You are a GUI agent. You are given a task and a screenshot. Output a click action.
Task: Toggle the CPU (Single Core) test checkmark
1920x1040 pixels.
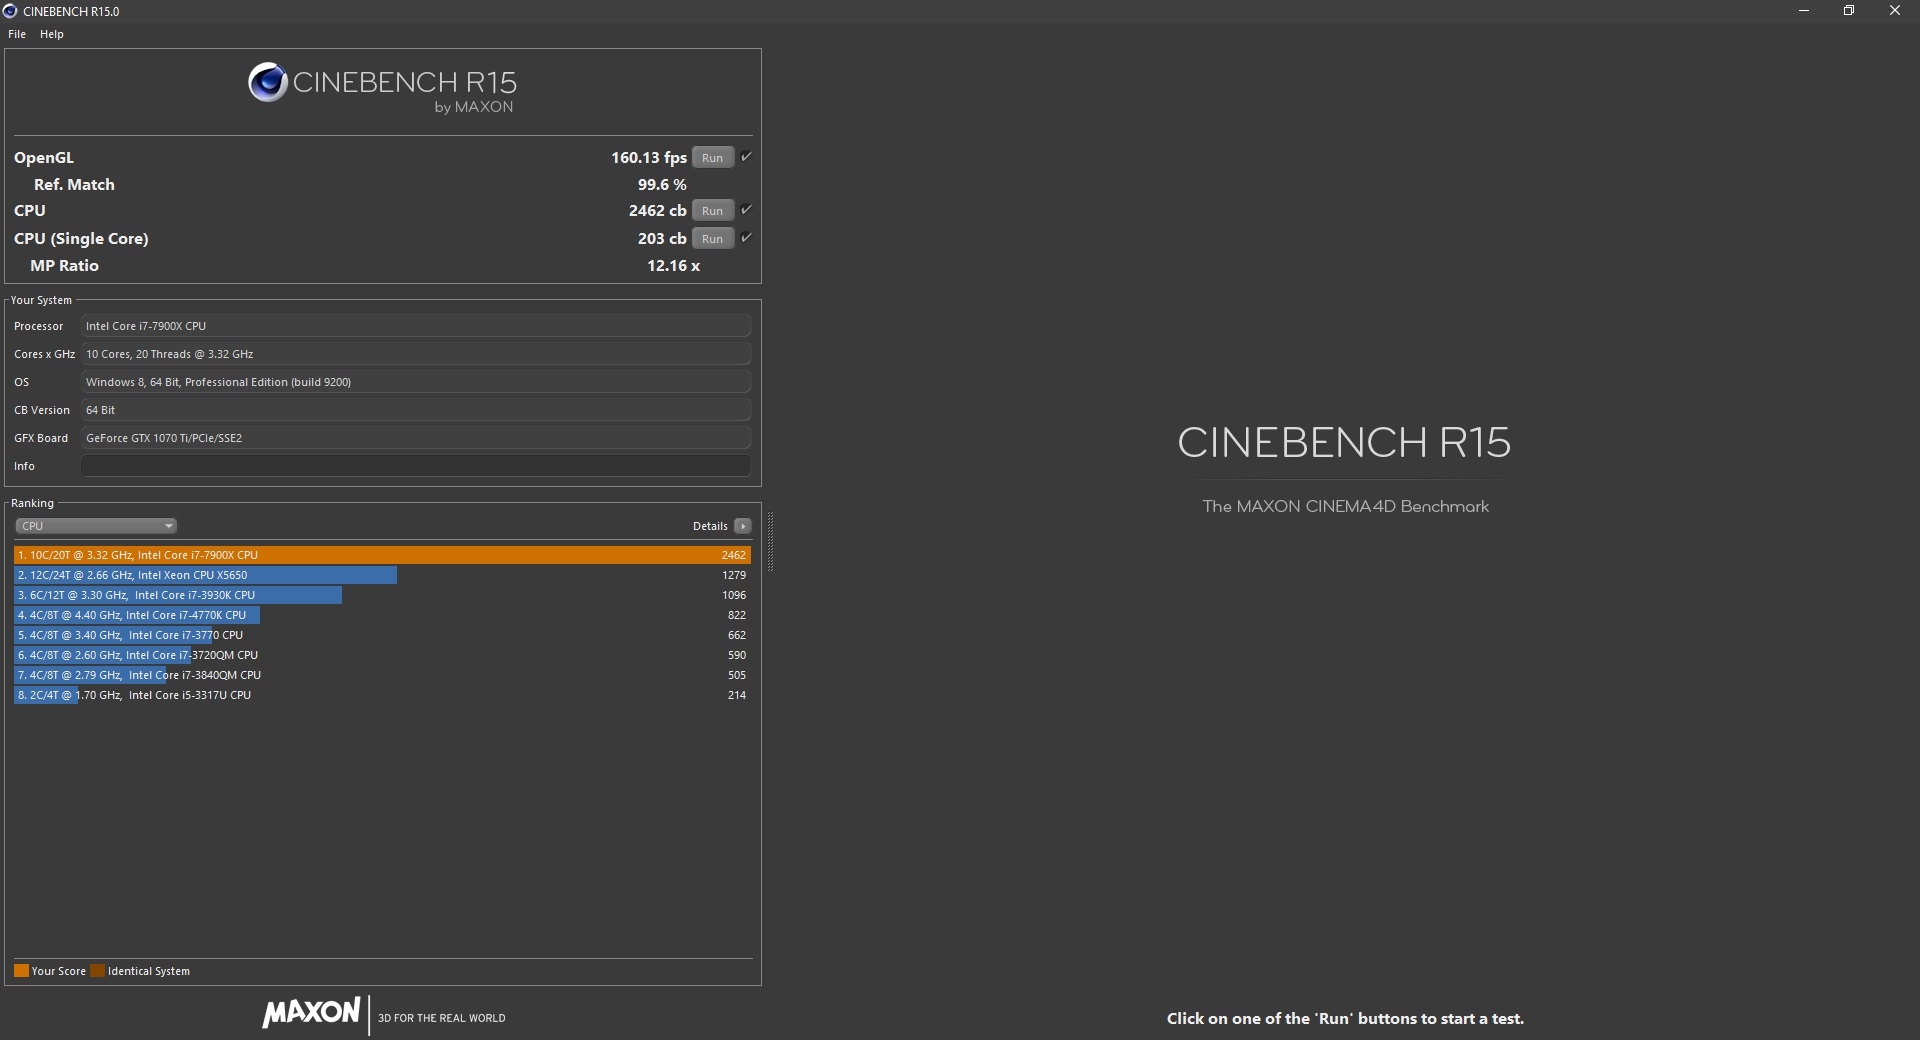(x=746, y=238)
